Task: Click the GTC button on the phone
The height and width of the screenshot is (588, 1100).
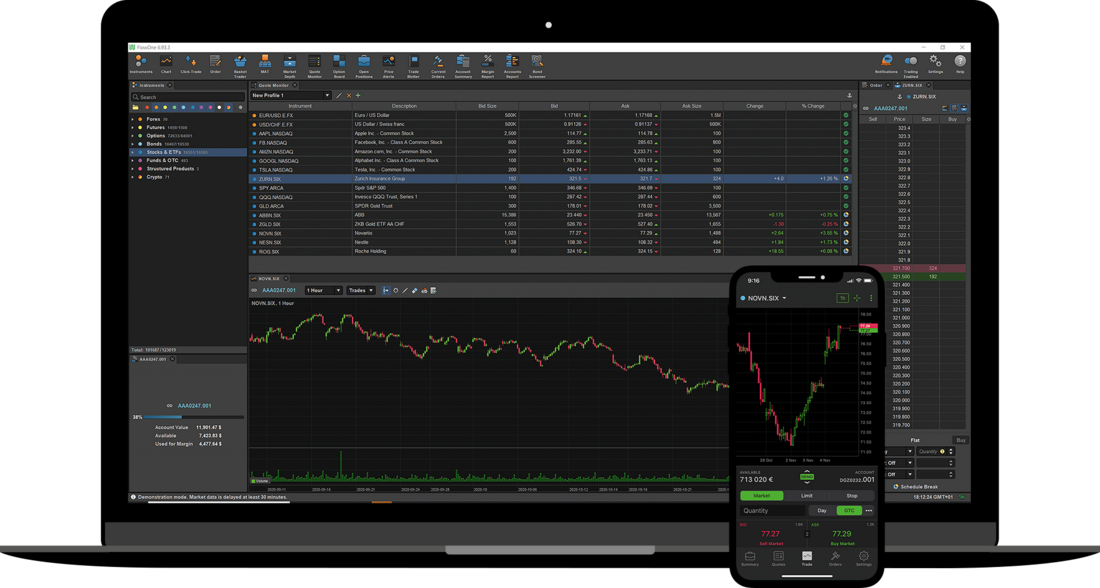Action: pos(849,510)
